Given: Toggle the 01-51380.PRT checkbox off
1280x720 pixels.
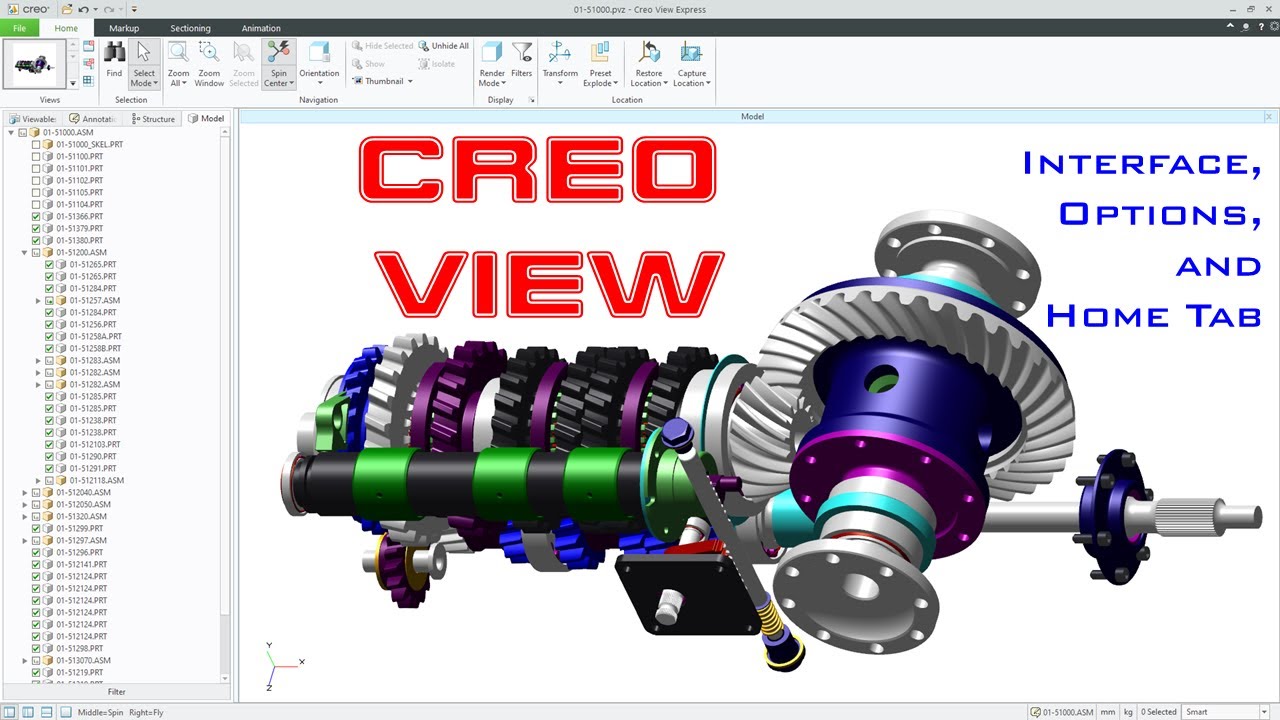Looking at the screenshot, I should pyautogui.click(x=36, y=240).
